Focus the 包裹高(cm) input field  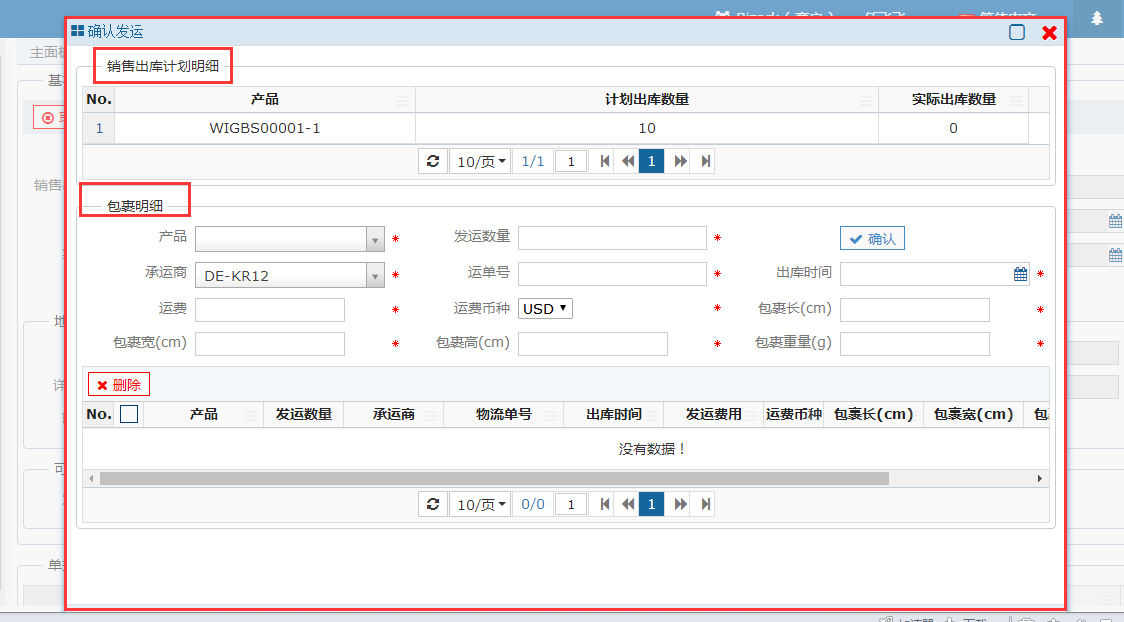593,344
